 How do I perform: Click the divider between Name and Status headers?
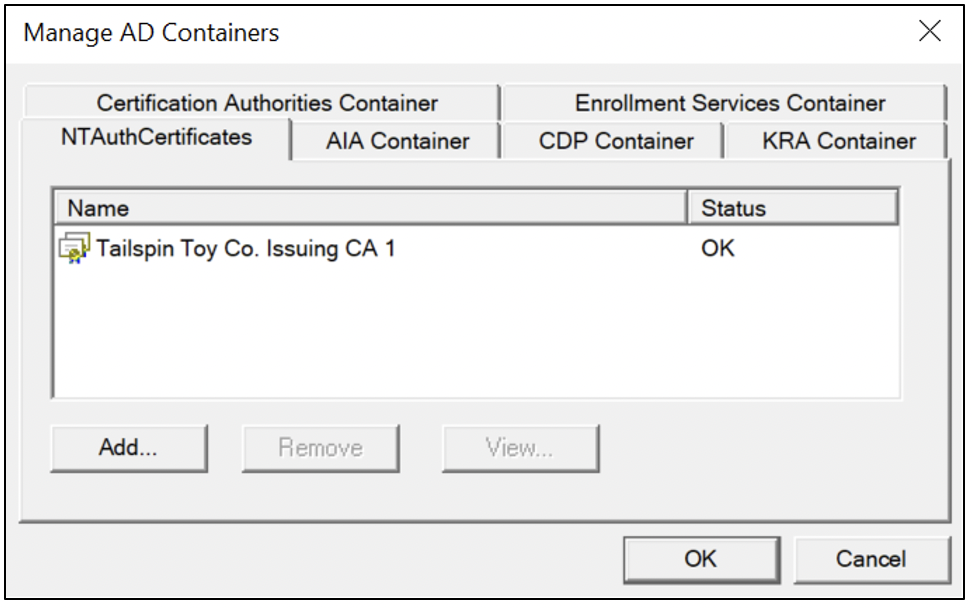tap(688, 208)
